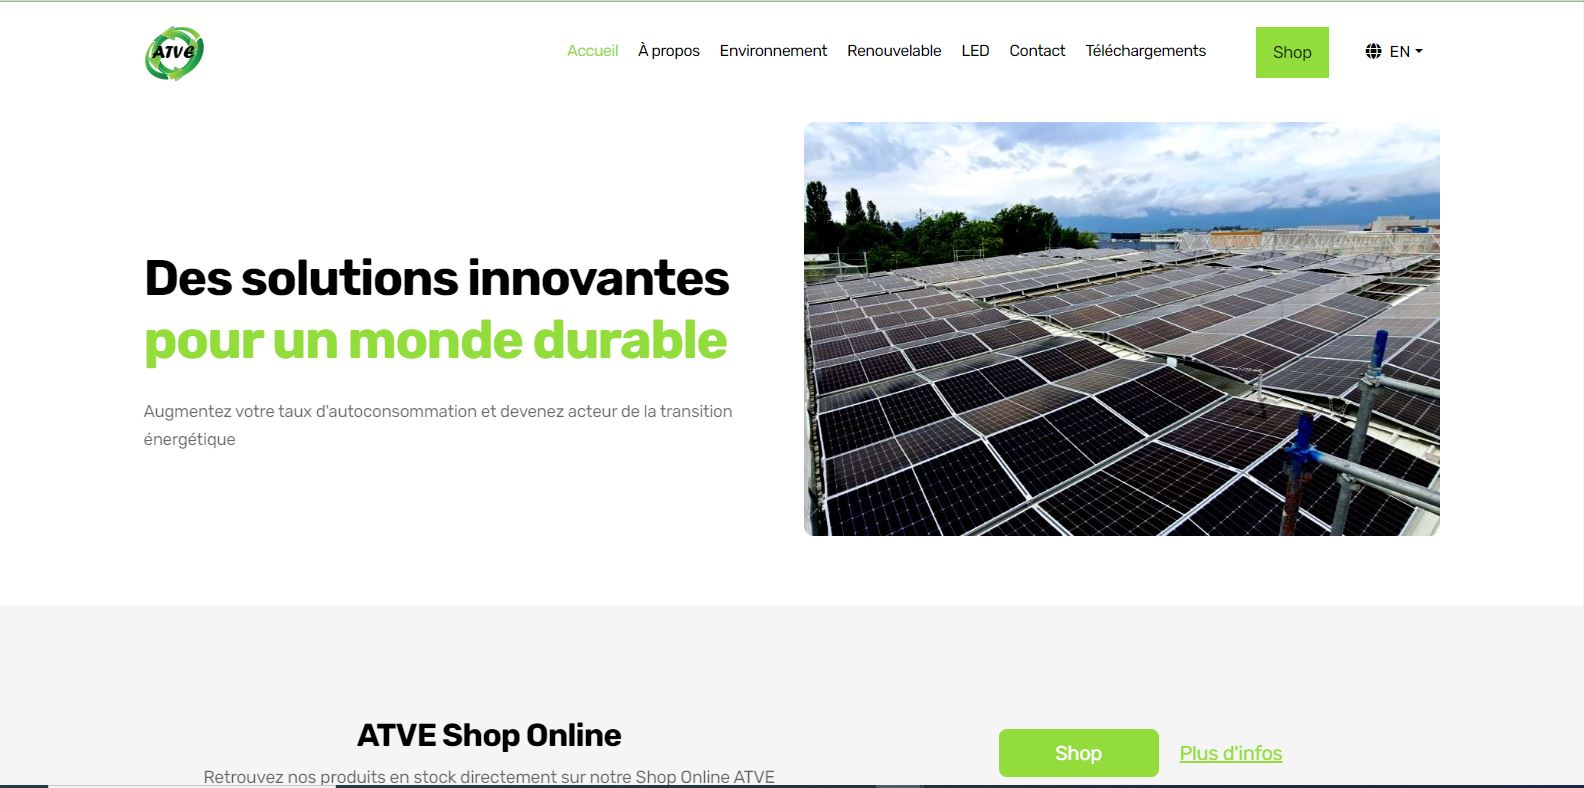1584x788 pixels.
Task: Follow the Plus d'infos link
Action: [x=1230, y=753]
